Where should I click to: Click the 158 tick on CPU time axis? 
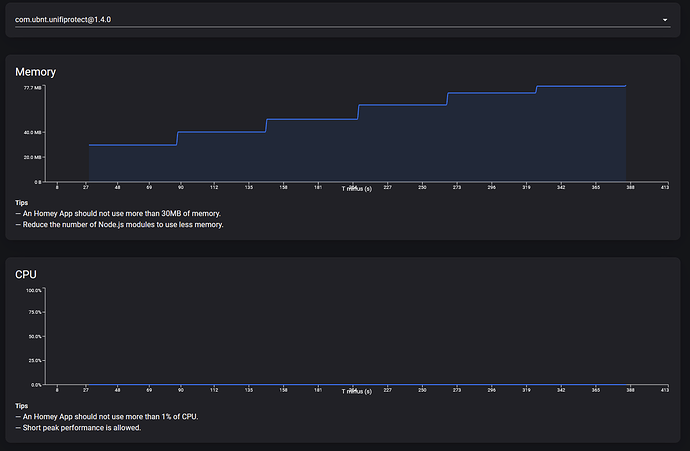[283, 390]
